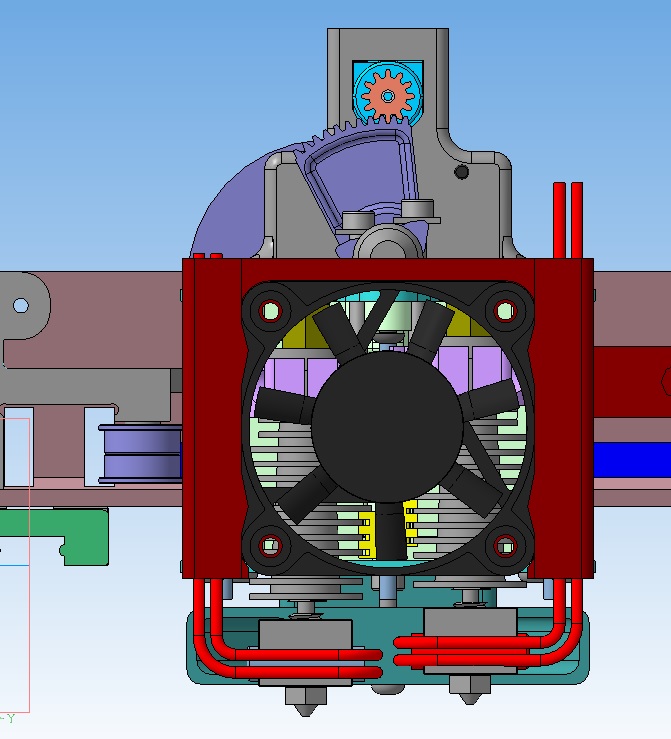Select the bright blue belt segment

click(x=632, y=460)
